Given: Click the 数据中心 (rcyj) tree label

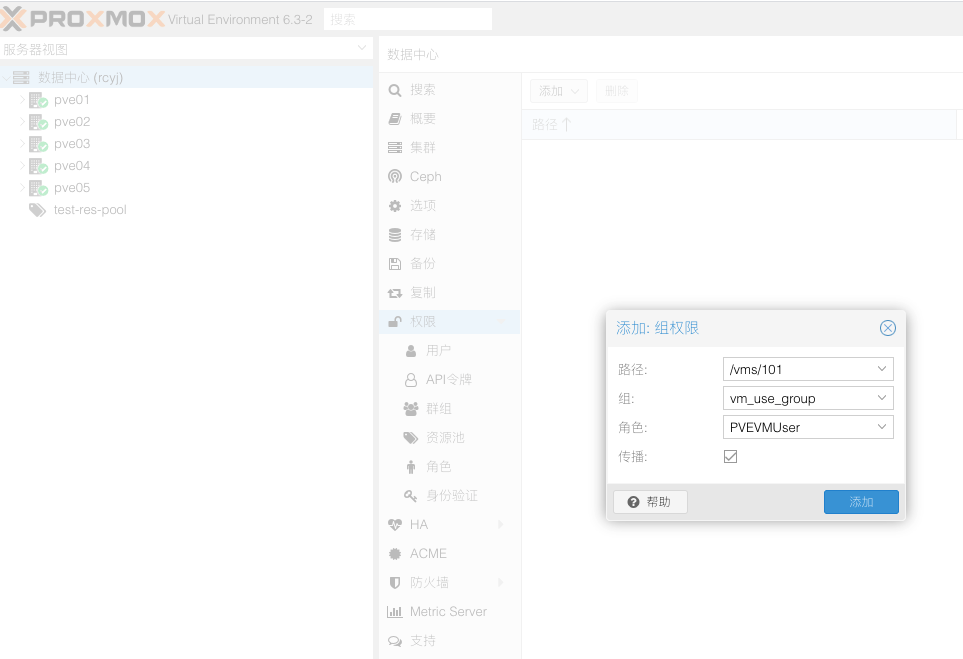Looking at the screenshot, I should click(x=80, y=77).
